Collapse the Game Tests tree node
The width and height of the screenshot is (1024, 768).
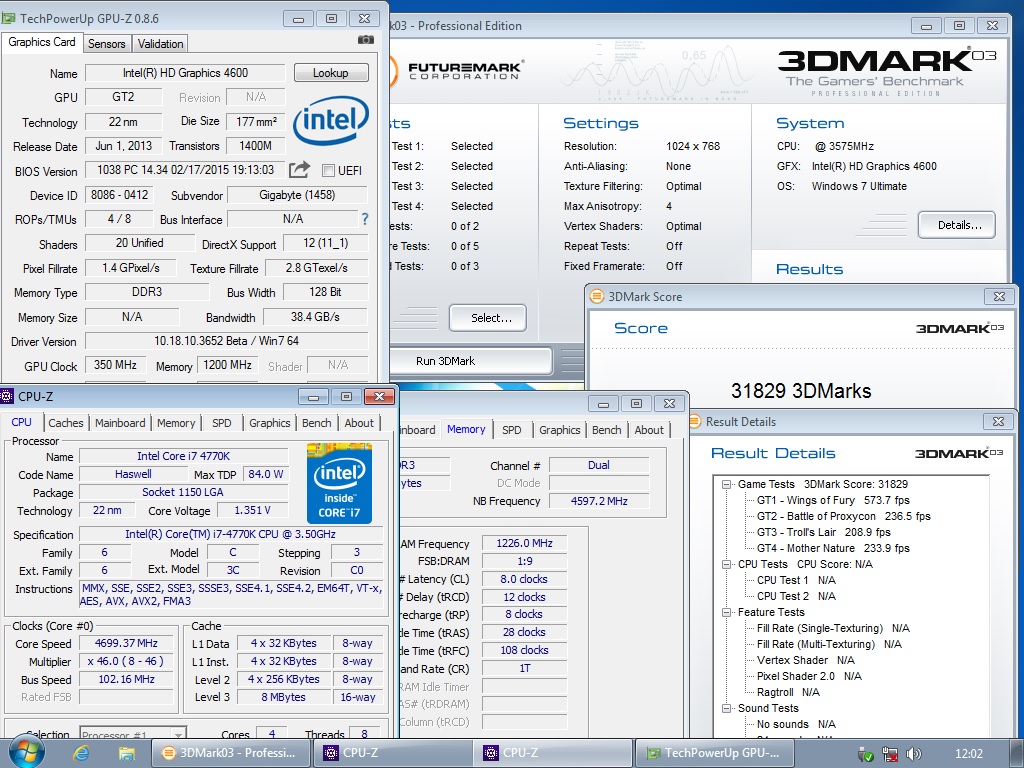coord(727,484)
